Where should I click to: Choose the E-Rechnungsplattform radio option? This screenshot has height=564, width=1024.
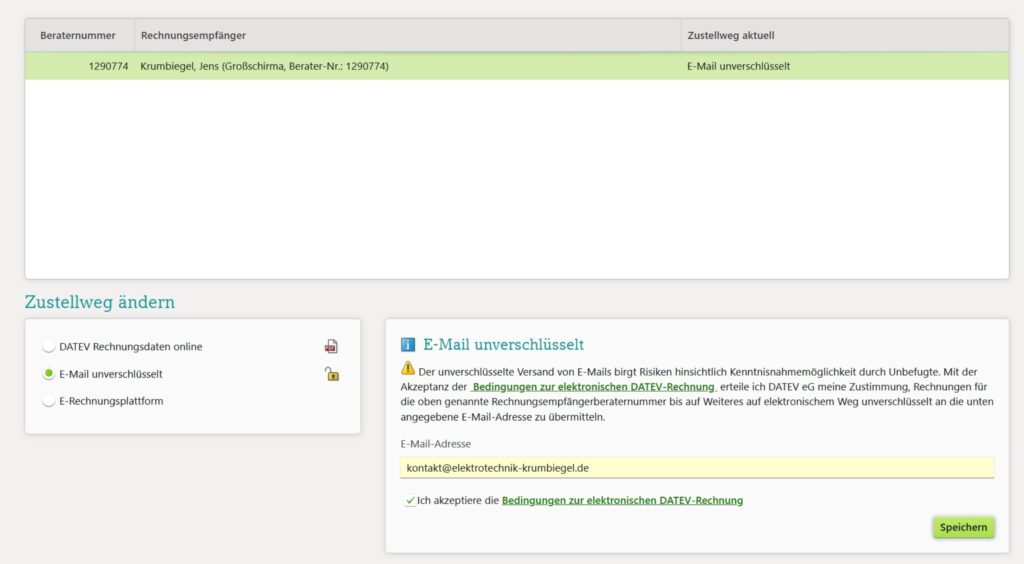click(49, 401)
